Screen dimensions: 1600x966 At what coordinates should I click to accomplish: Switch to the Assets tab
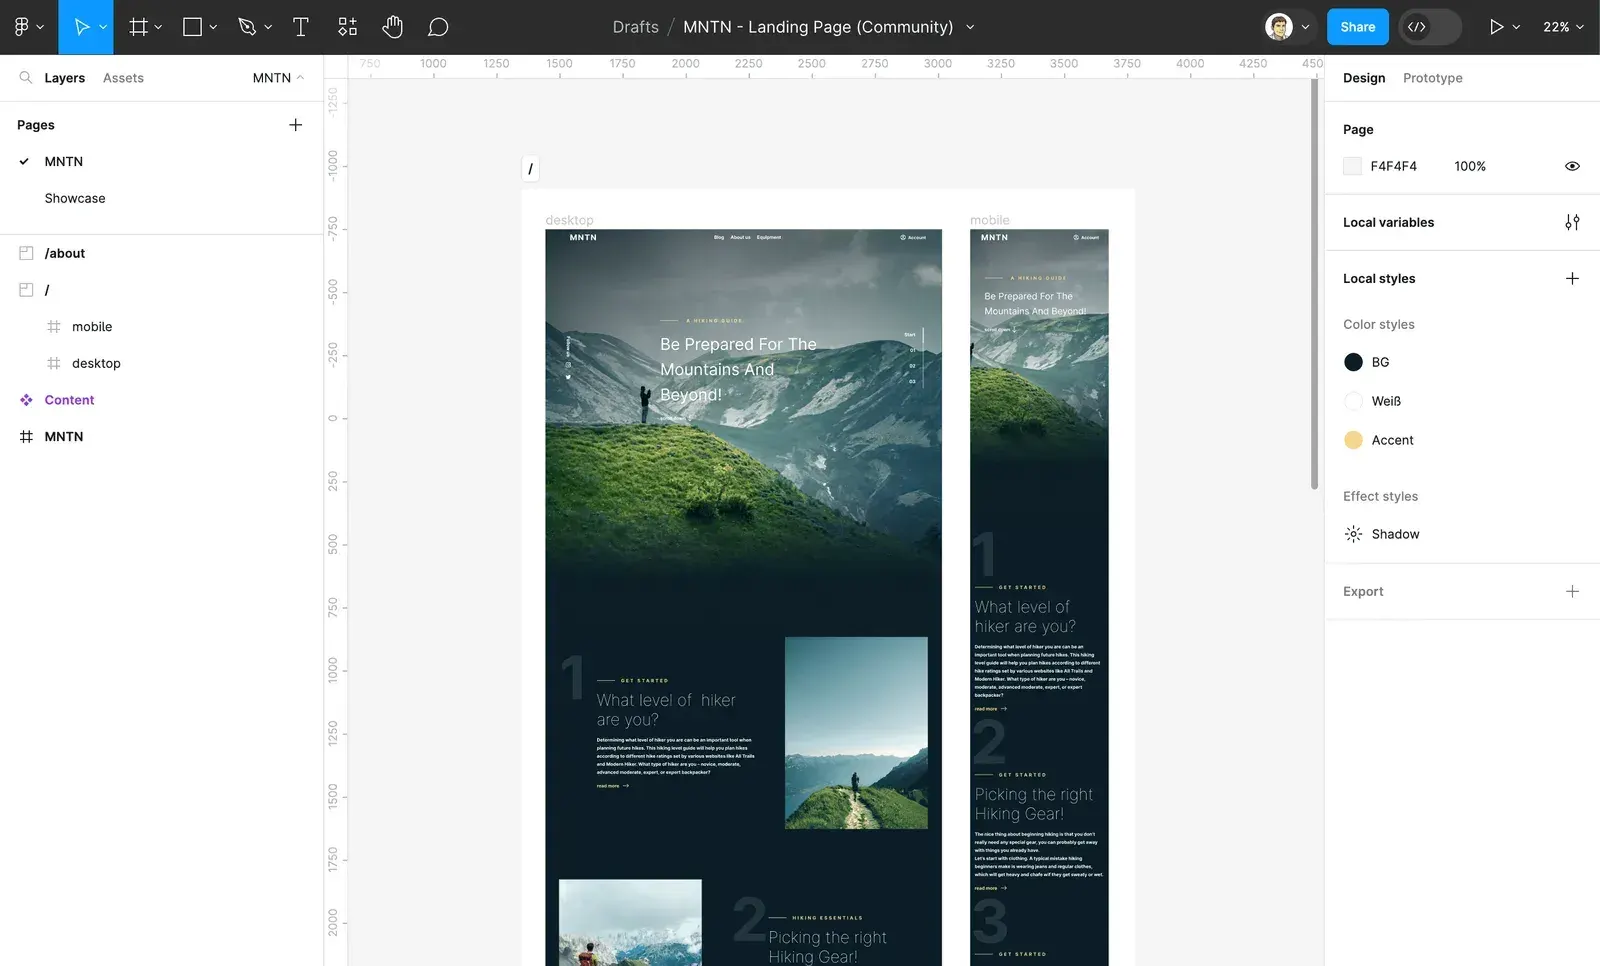123,78
